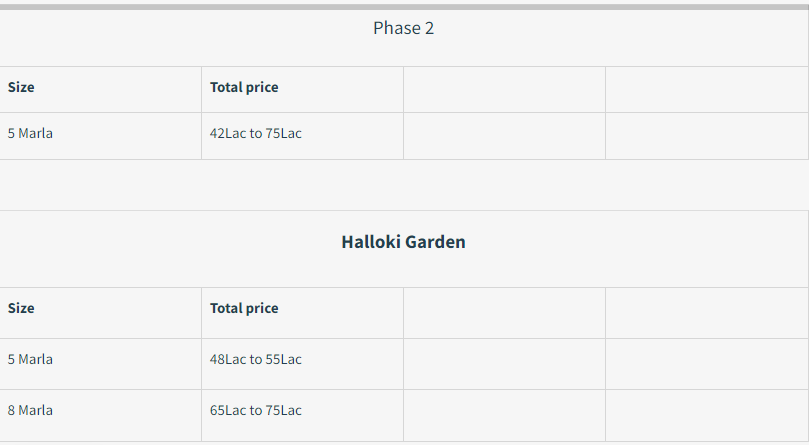The height and width of the screenshot is (445, 809).
Task: Click the 65Lac to 75Lac price cell
Action: click(256, 410)
